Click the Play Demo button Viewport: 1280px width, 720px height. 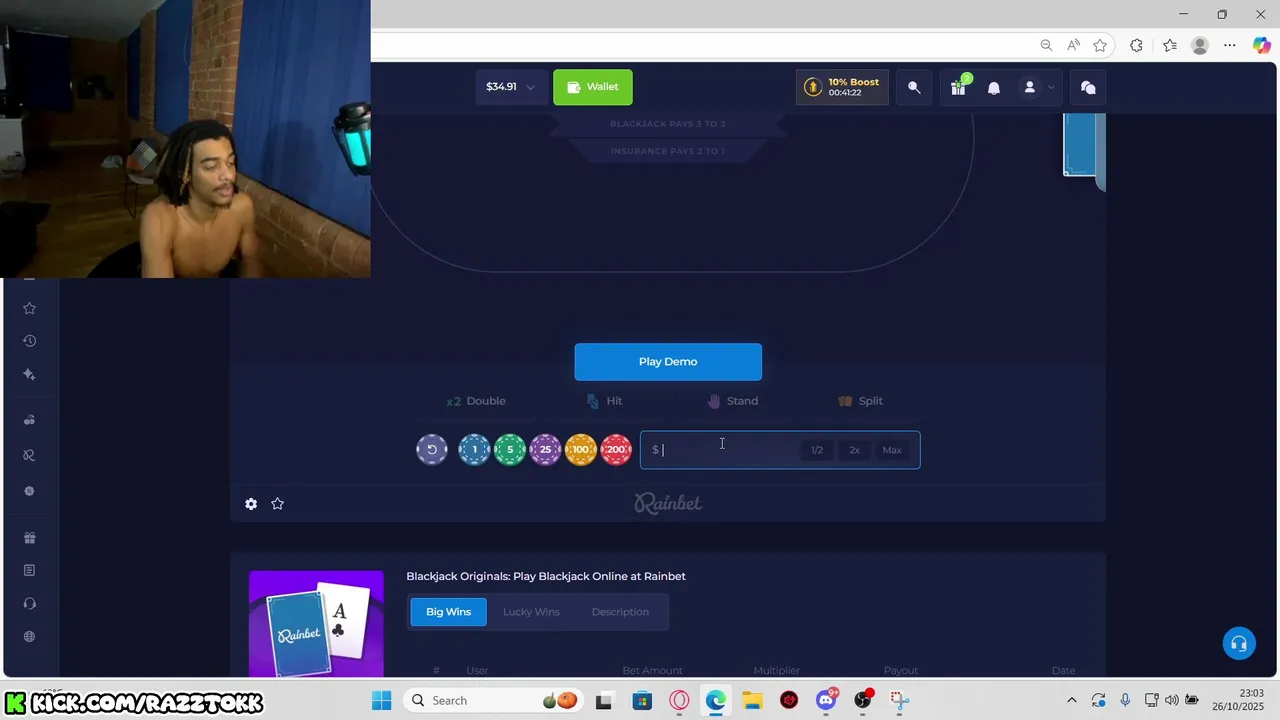point(668,362)
